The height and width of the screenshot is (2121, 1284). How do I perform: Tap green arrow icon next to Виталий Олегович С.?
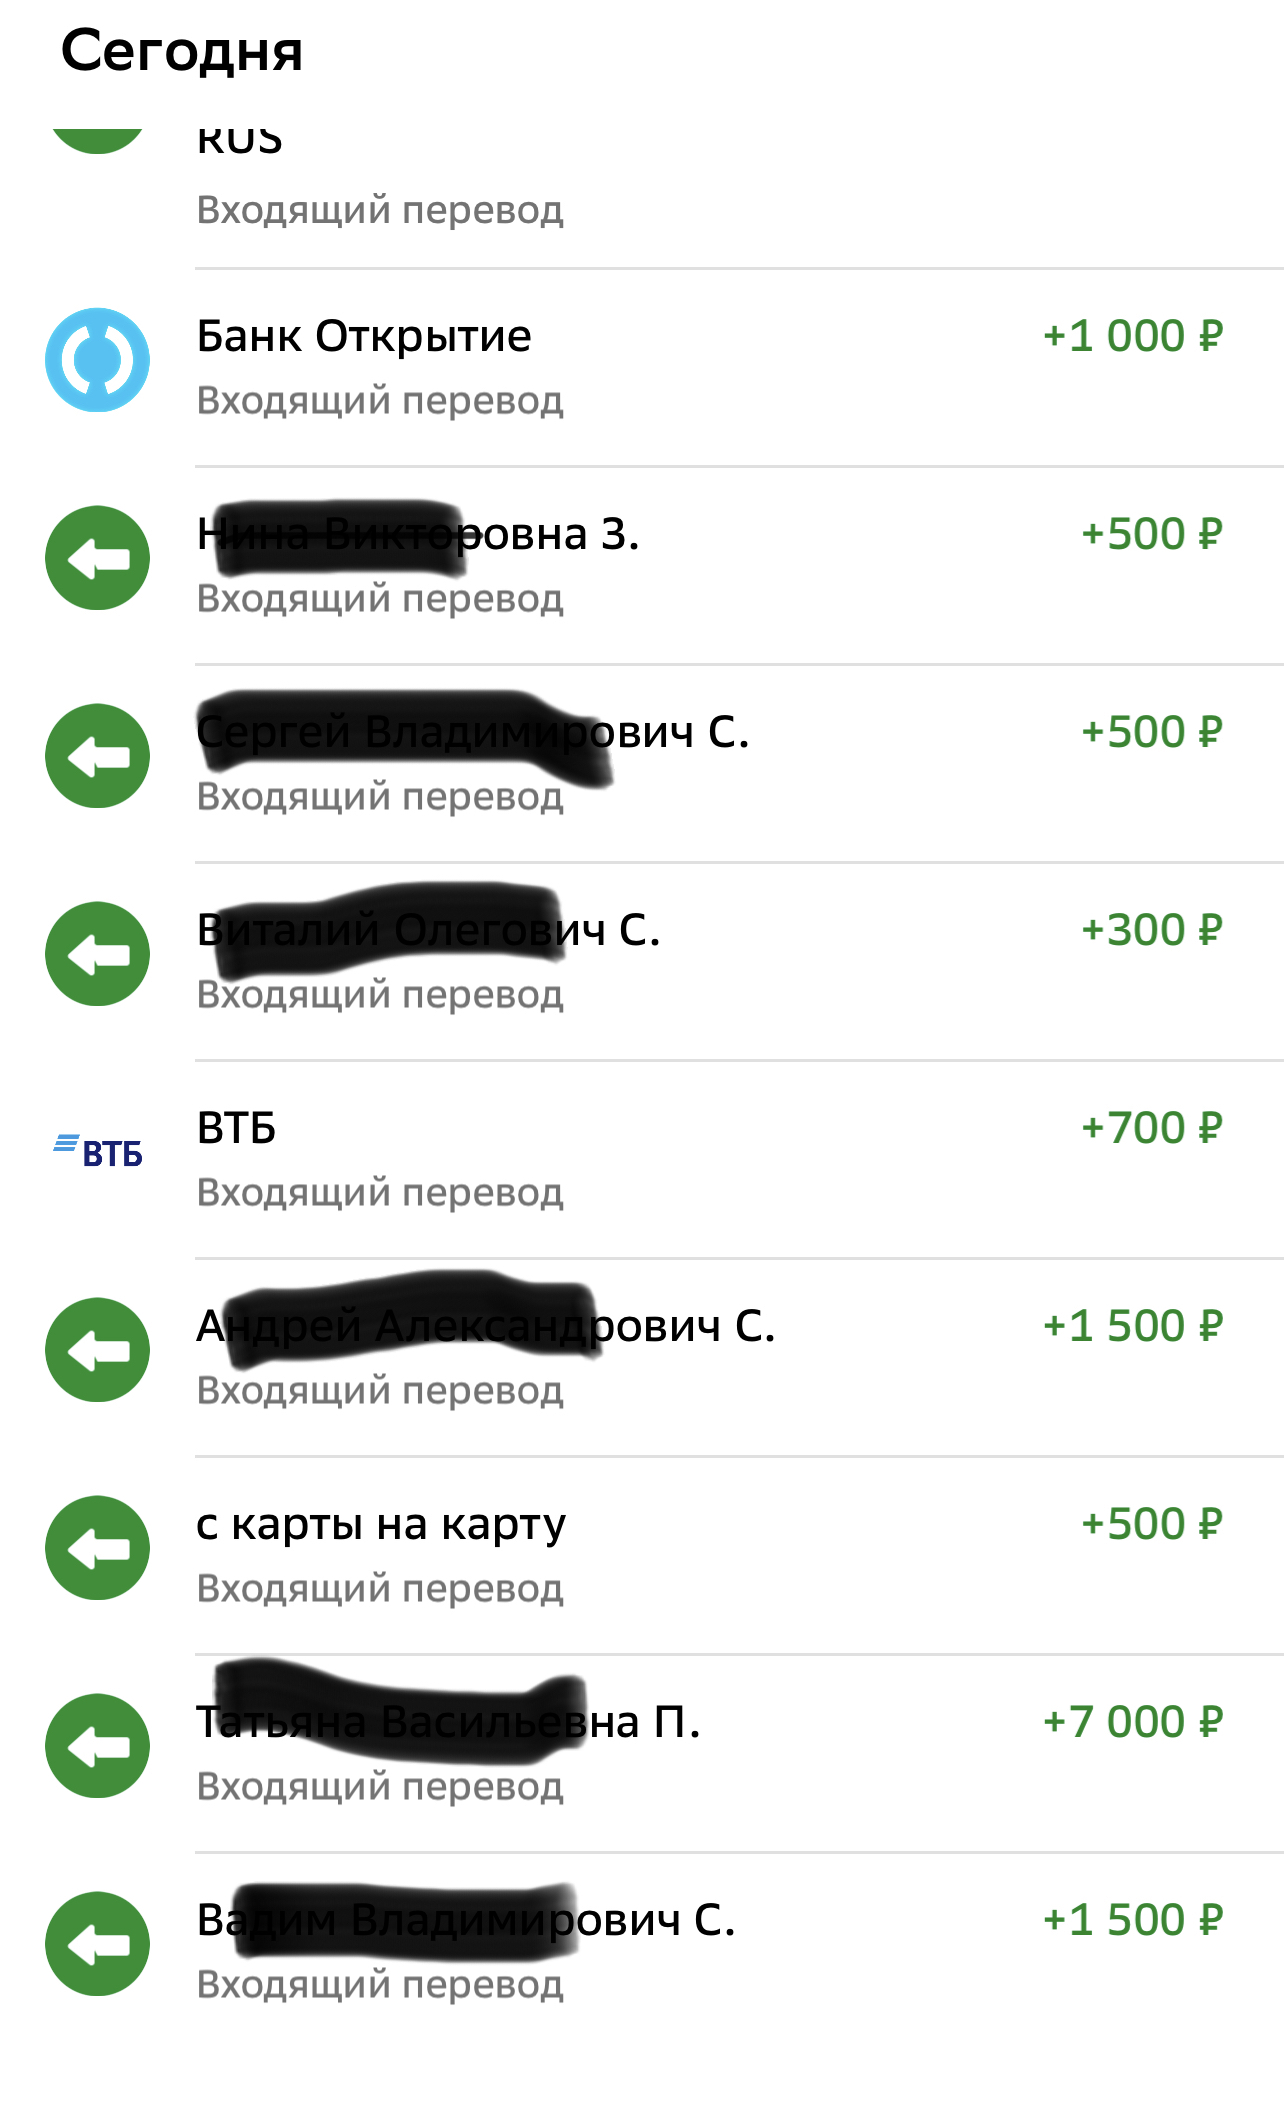tap(97, 954)
